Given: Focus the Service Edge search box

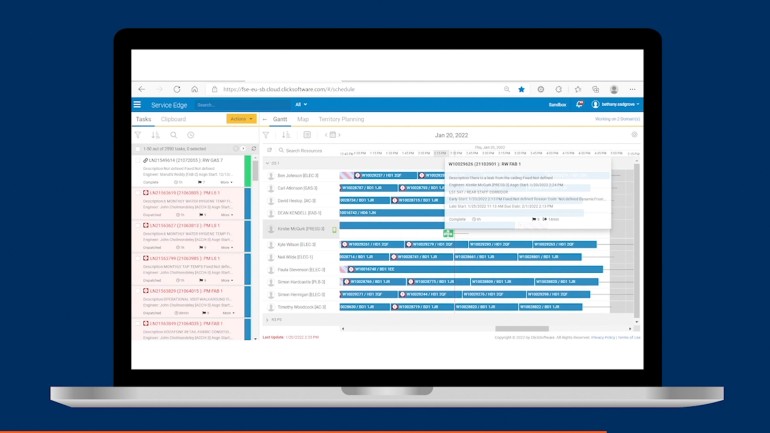Looking at the screenshot, I should pyautogui.click(x=243, y=105).
